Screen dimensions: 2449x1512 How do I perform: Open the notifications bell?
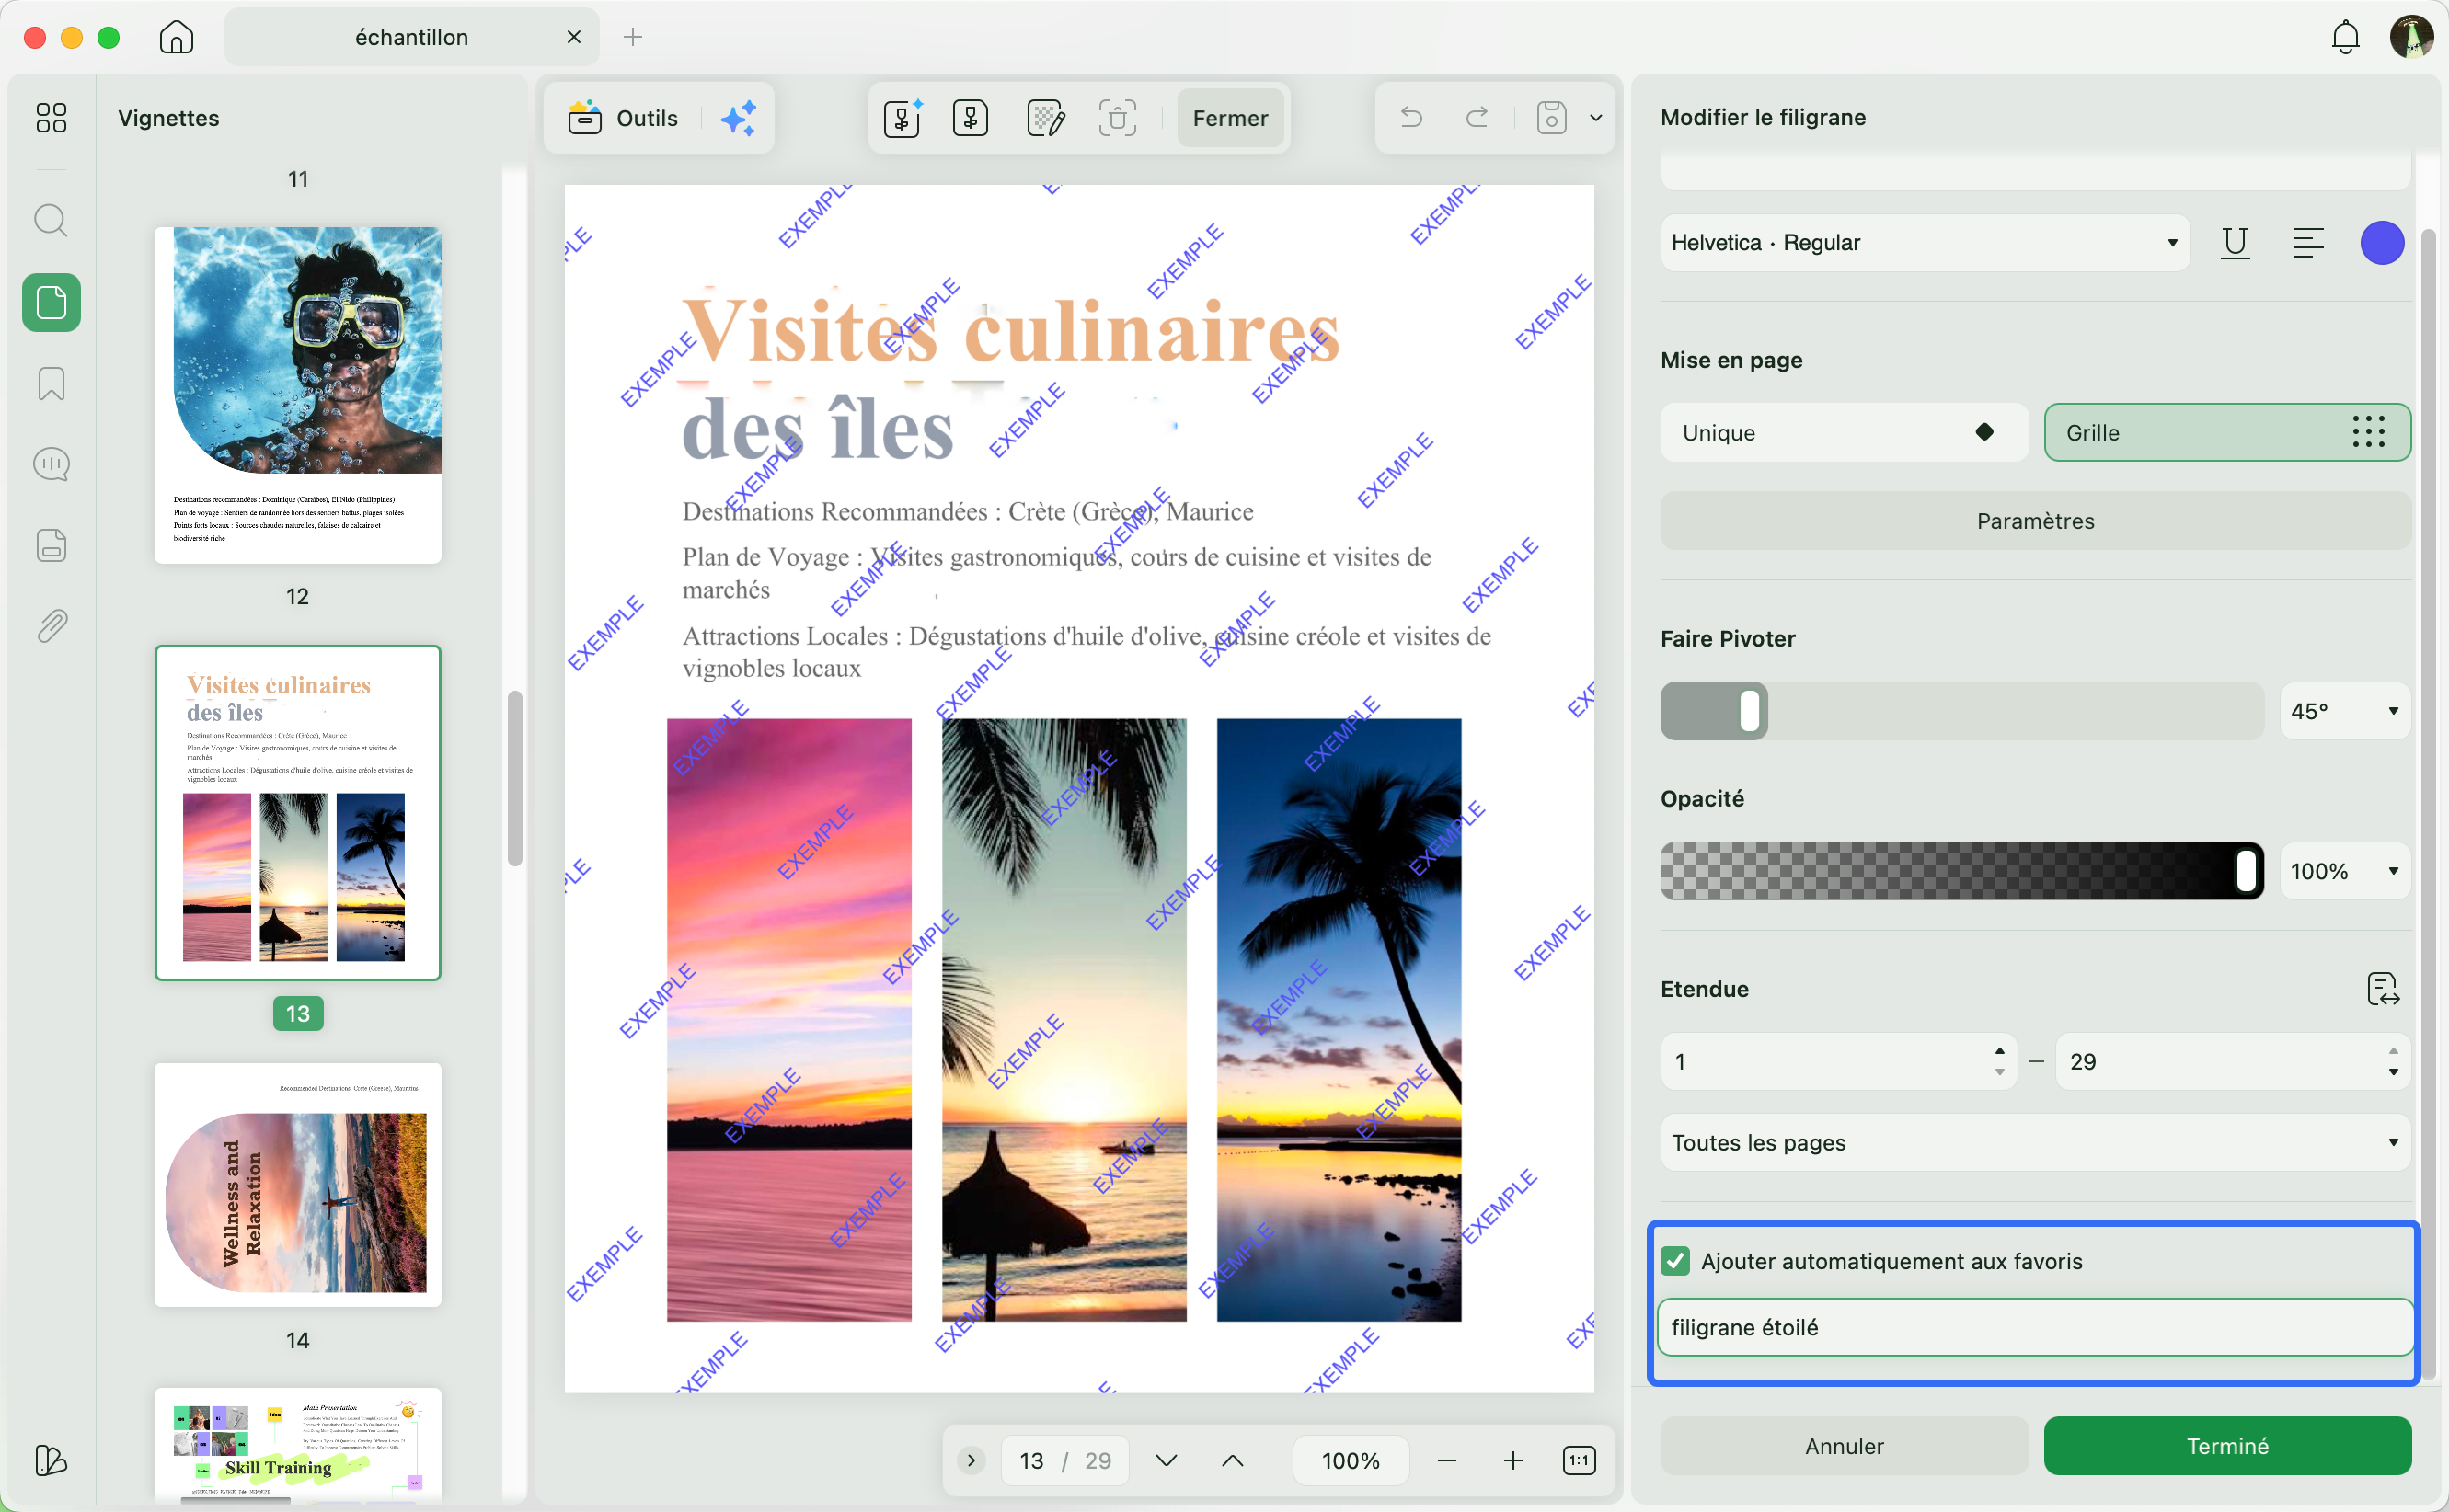click(2345, 37)
